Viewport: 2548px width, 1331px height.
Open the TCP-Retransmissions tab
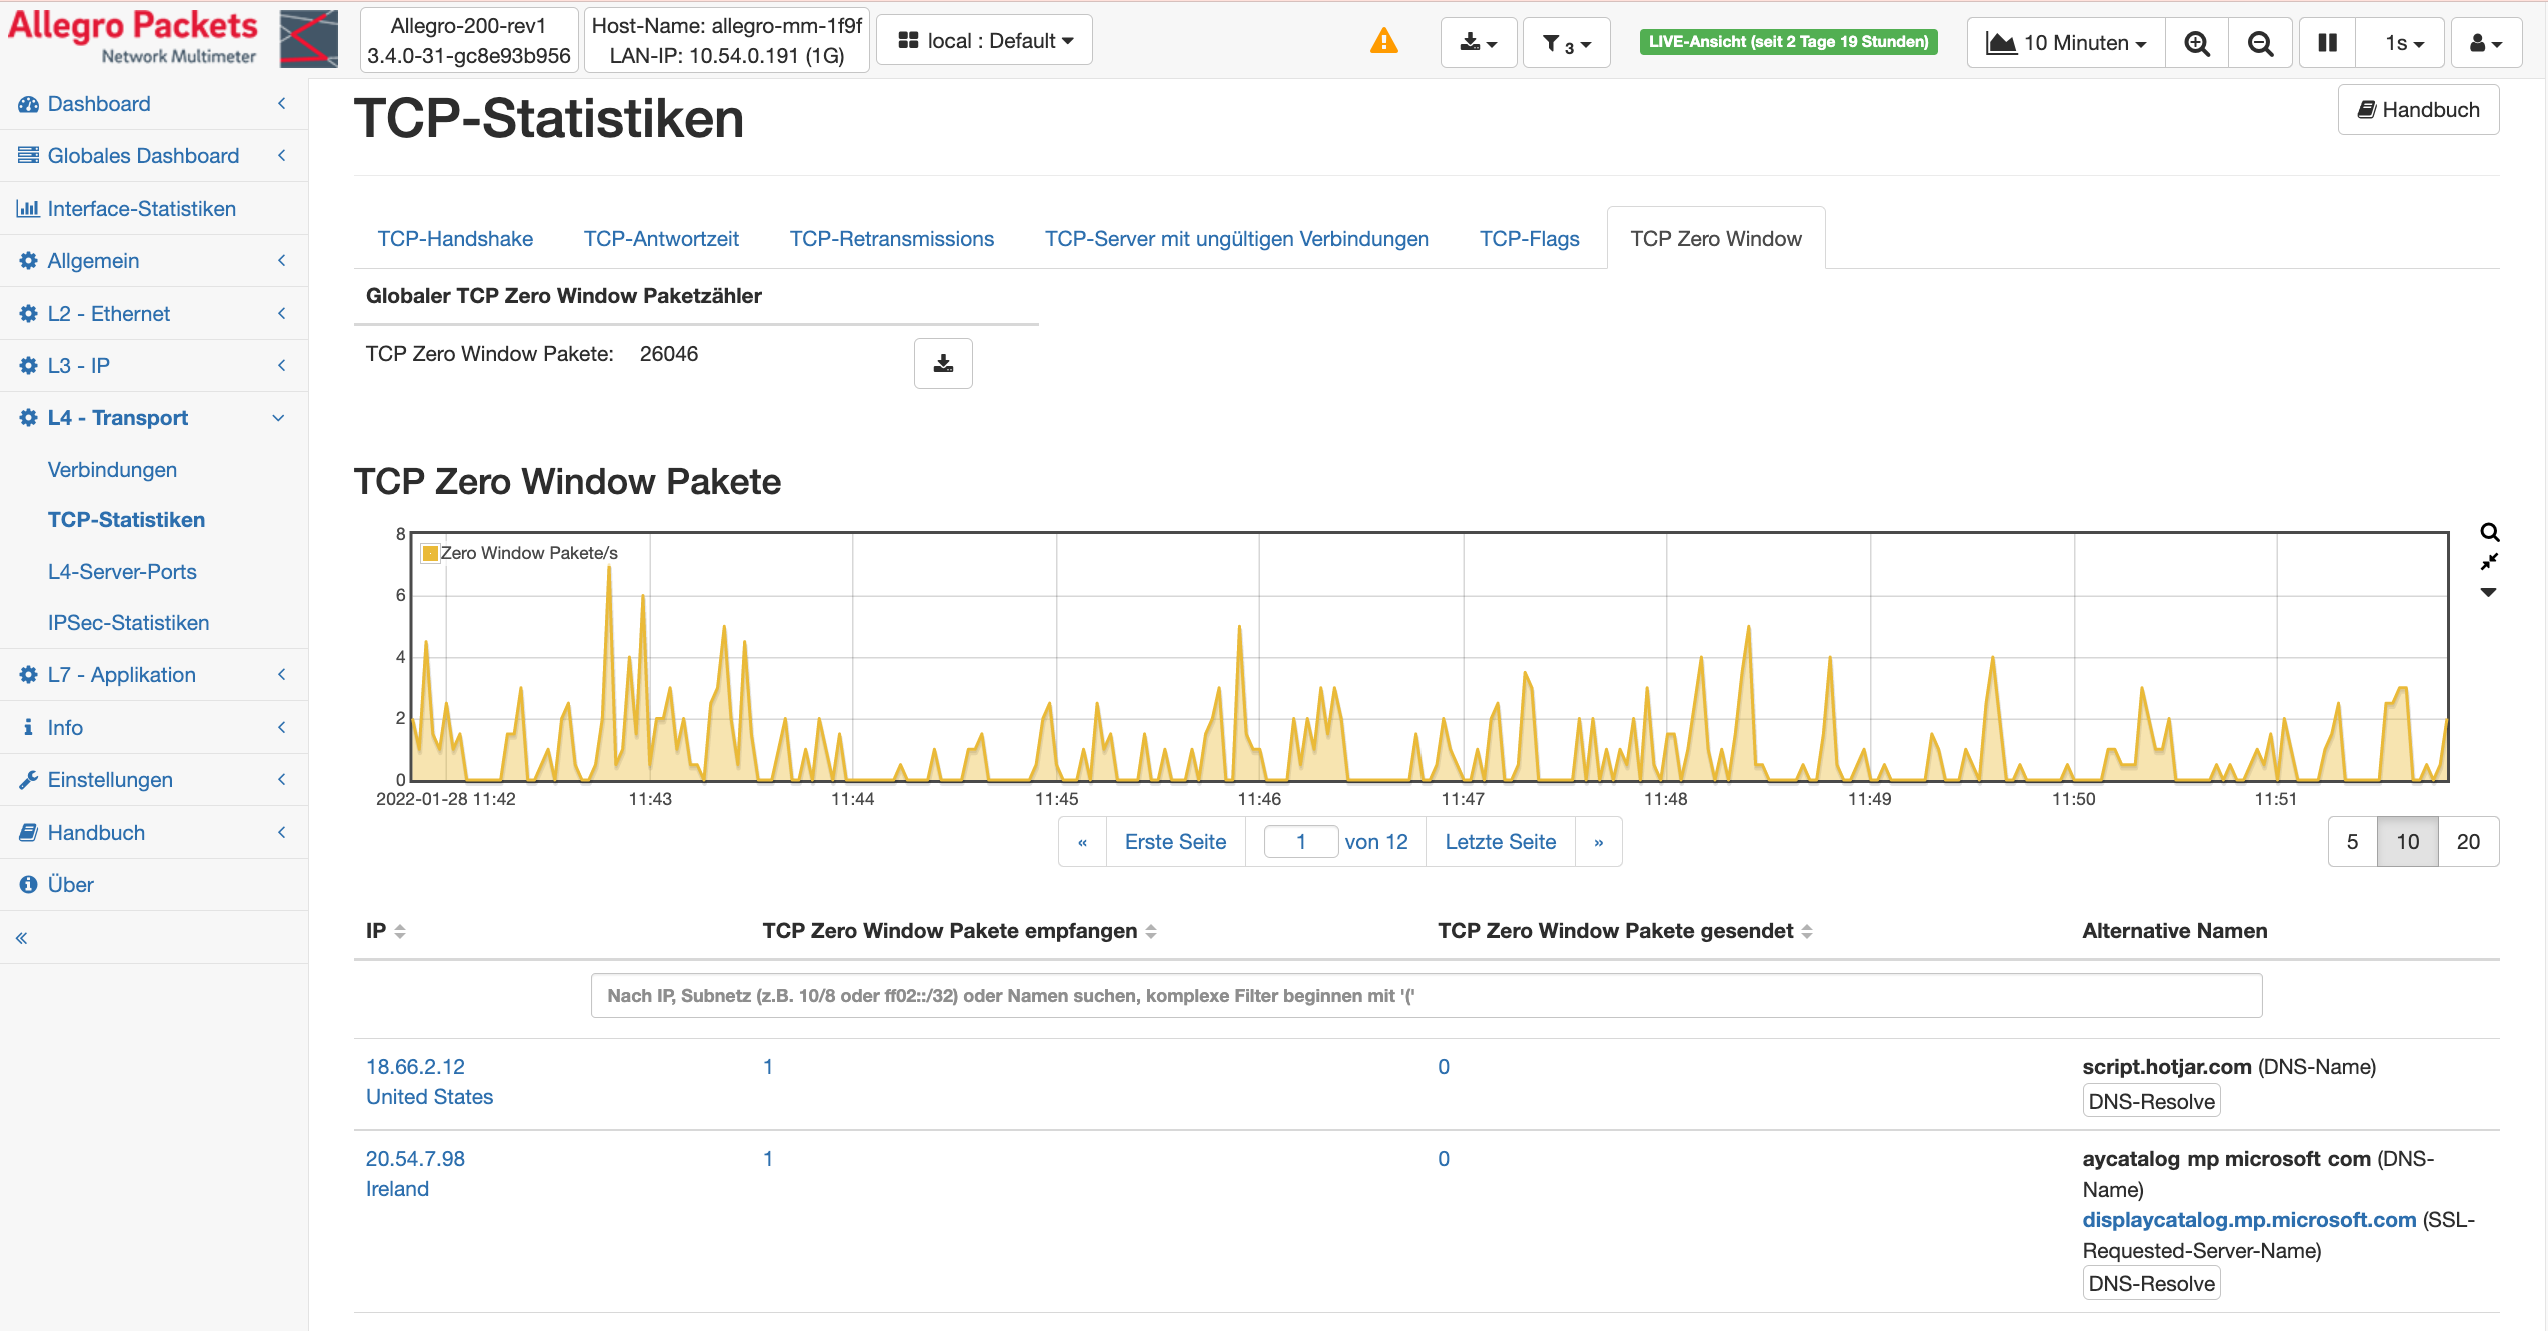(891, 238)
